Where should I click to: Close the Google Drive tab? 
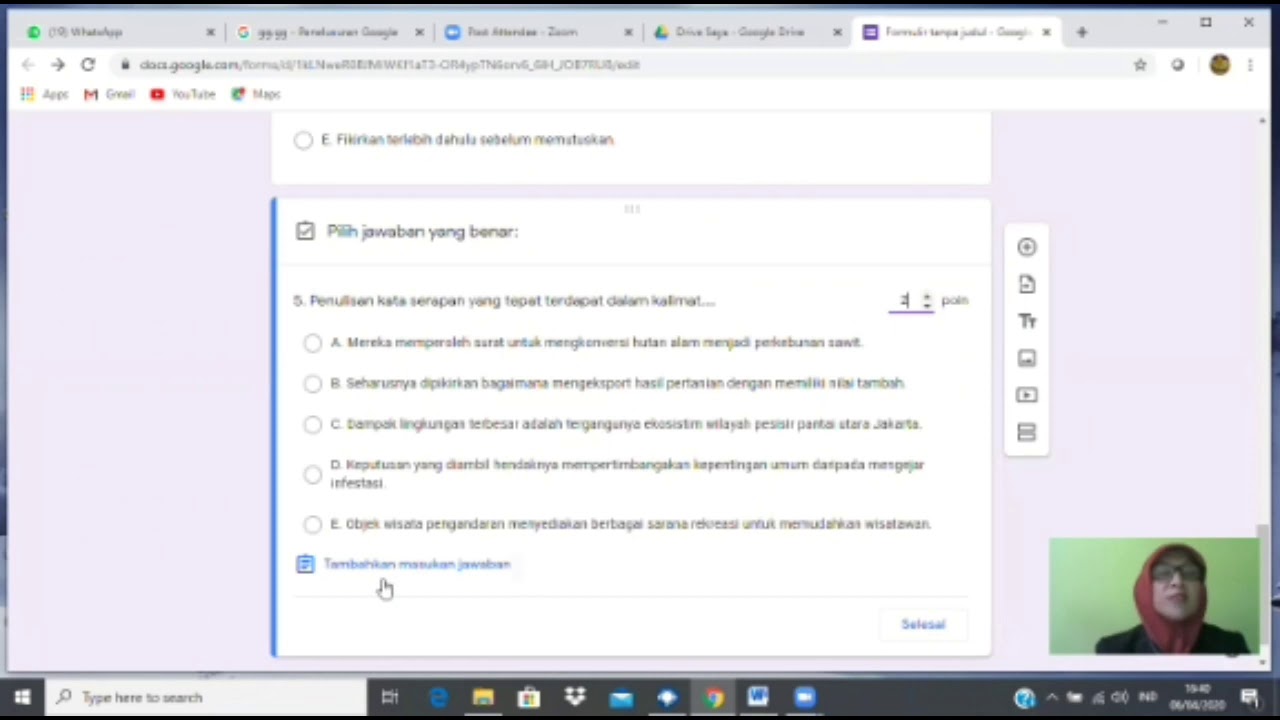click(x=837, y=32)
